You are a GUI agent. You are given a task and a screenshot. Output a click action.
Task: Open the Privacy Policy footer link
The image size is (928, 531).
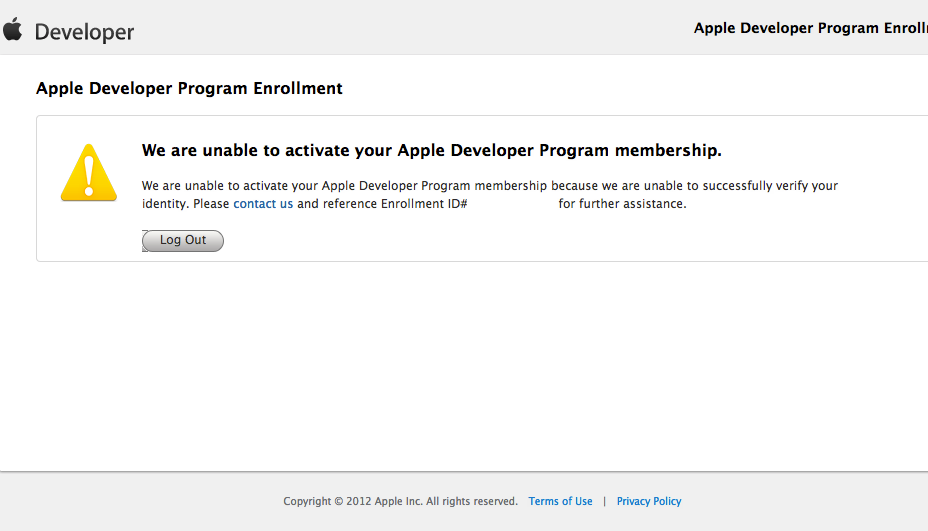pos(649,501)
